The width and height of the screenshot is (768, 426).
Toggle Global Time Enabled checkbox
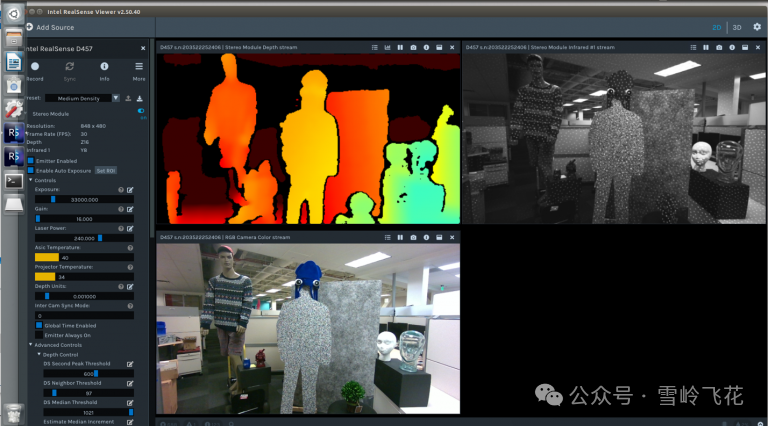39,325
